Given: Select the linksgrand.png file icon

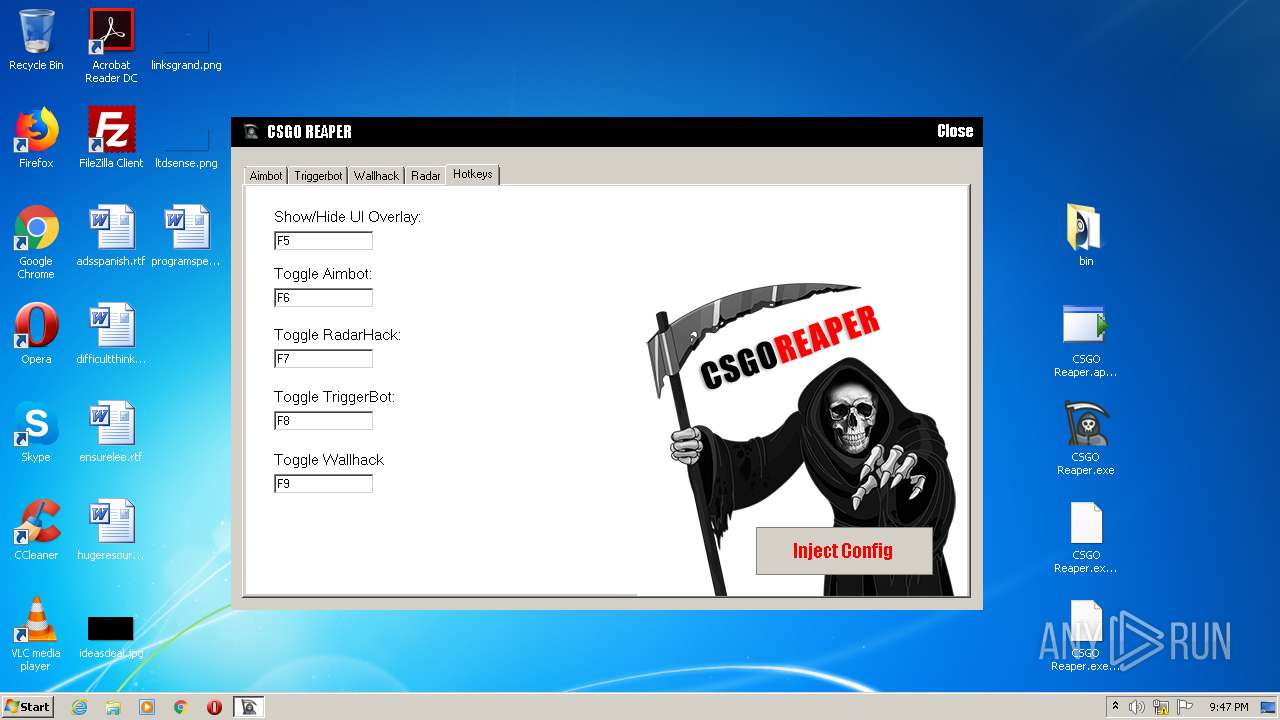Looking at the screenshot, I should (186, 41).
